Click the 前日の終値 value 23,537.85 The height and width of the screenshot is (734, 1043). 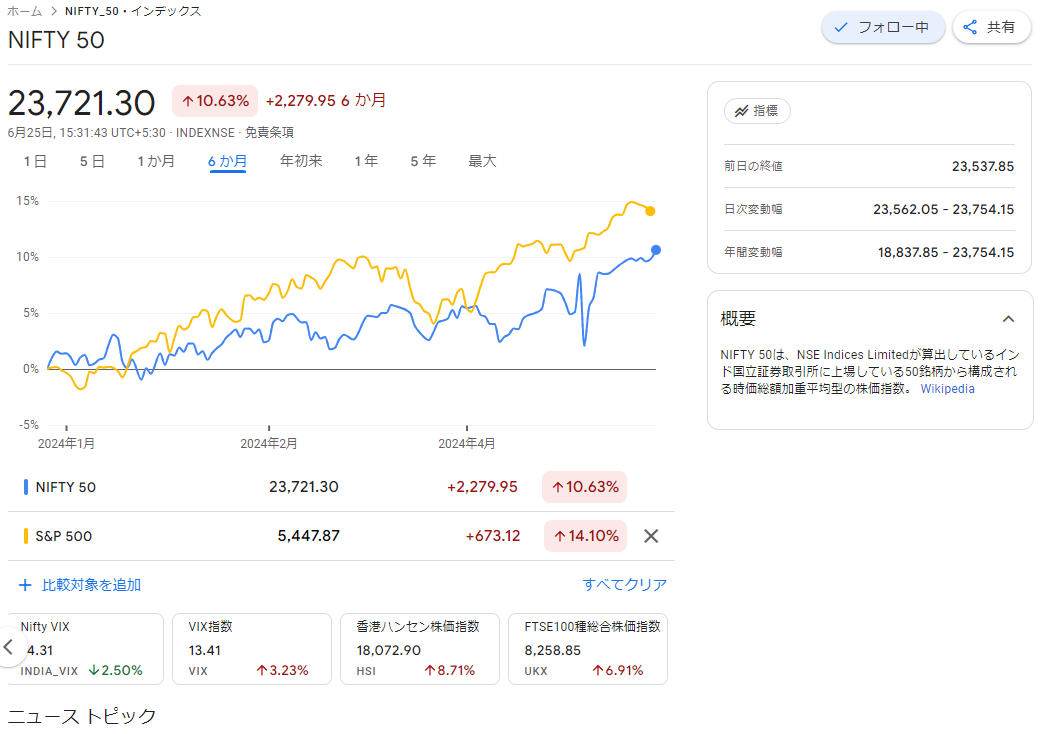pyautogui.click(x=982, y=166)
